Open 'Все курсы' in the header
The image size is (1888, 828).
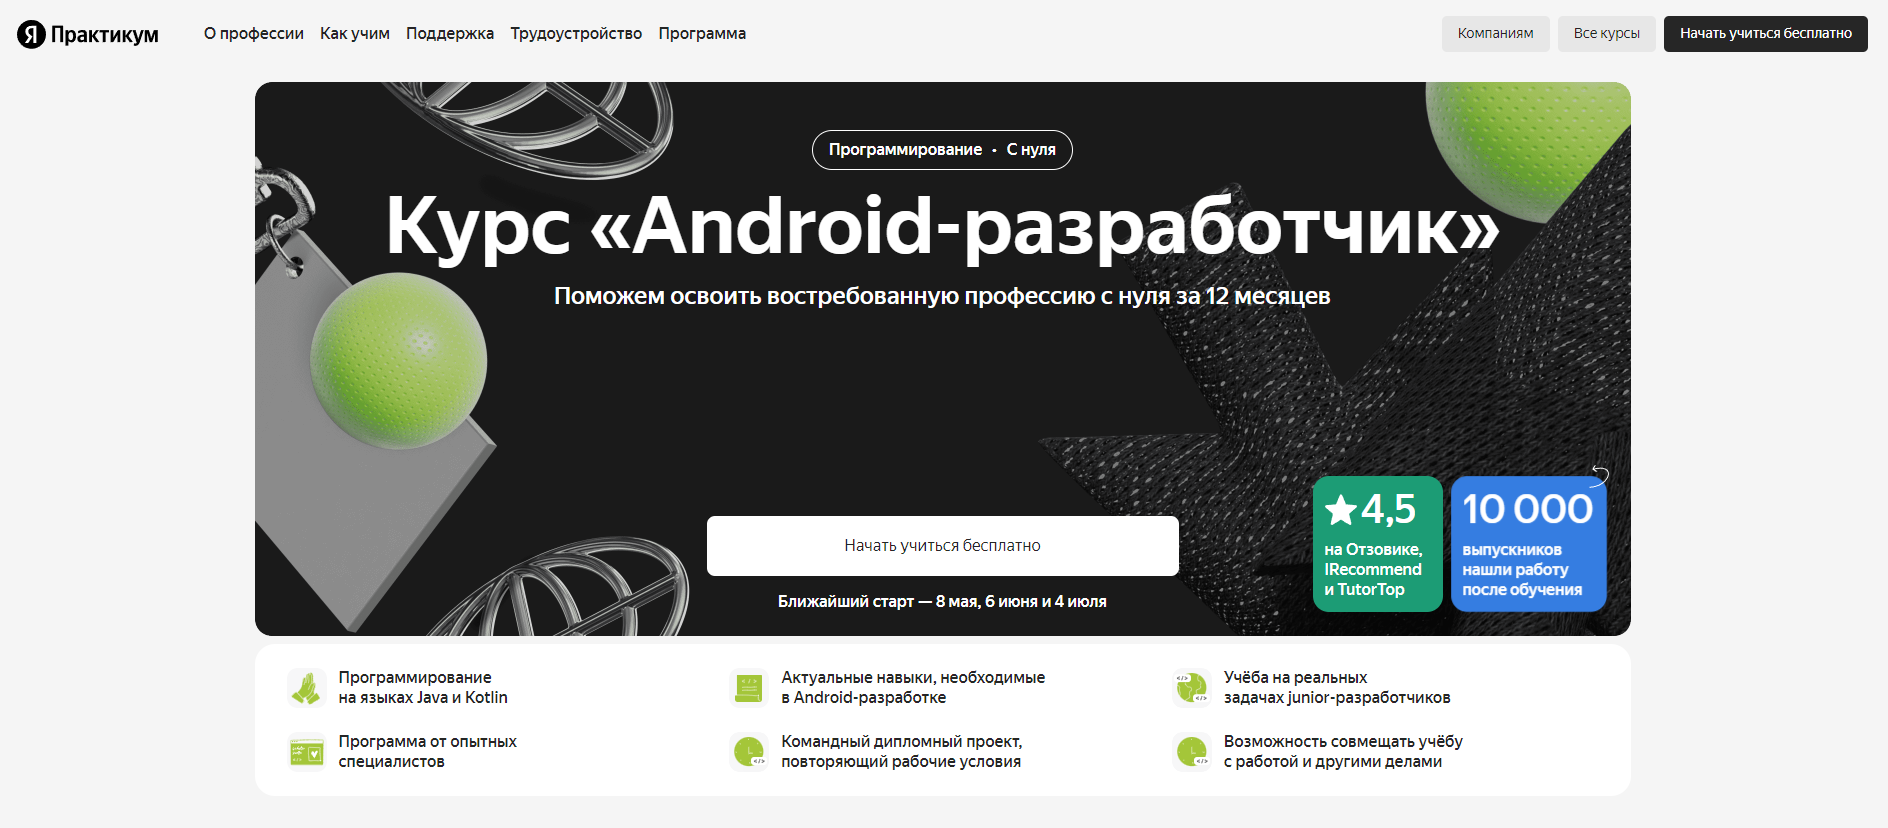tap(1607, 34)
